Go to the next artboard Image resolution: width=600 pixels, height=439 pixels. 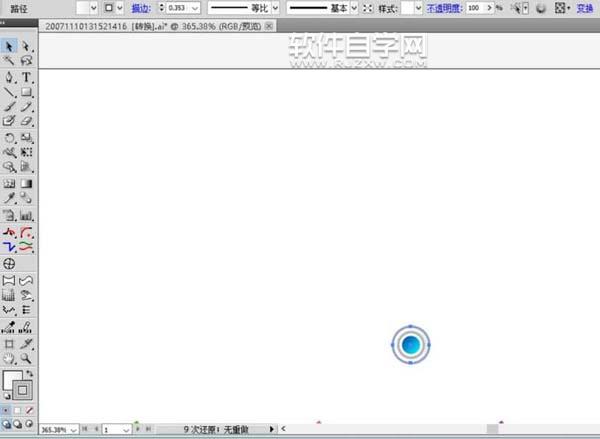(138, 429)
